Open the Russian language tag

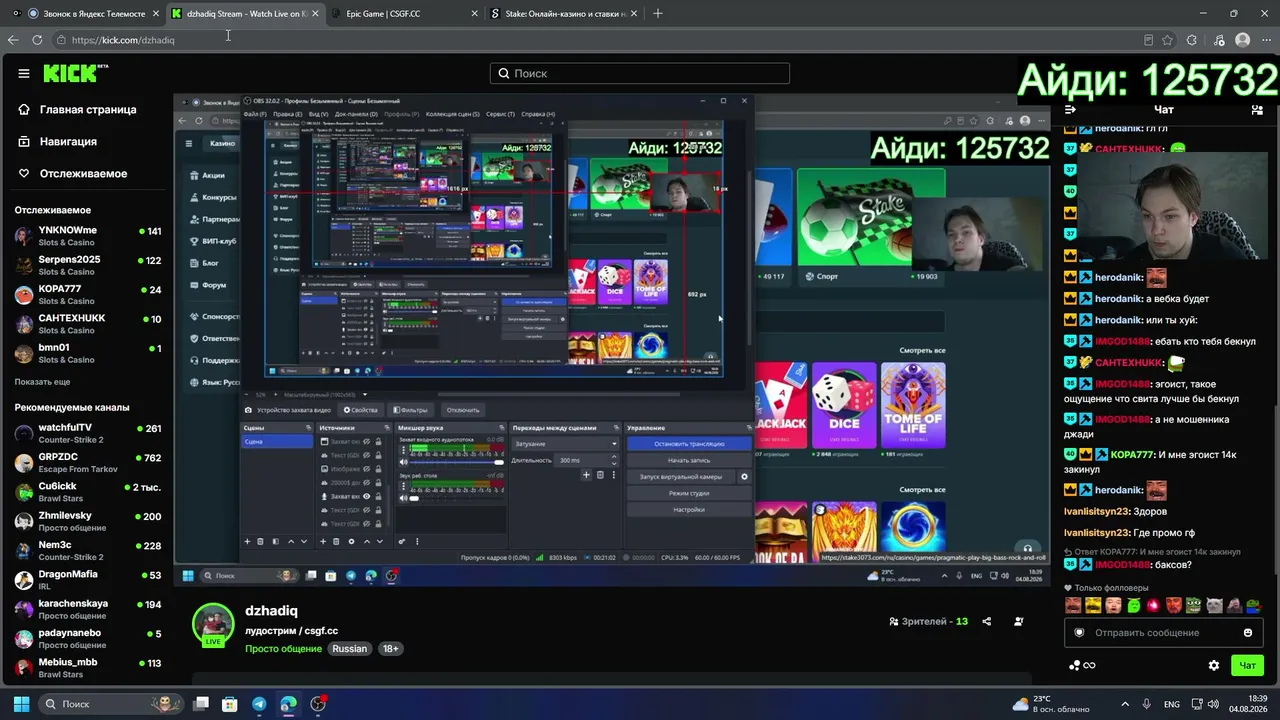coord(350,648)
